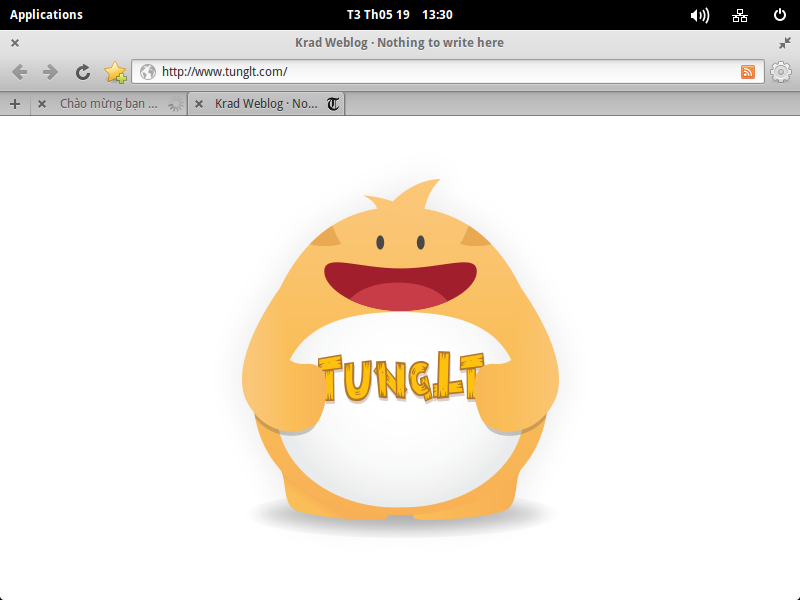This screenshot has width=800, height=600.
Task: Close the browser window
Action: [15, 43]
